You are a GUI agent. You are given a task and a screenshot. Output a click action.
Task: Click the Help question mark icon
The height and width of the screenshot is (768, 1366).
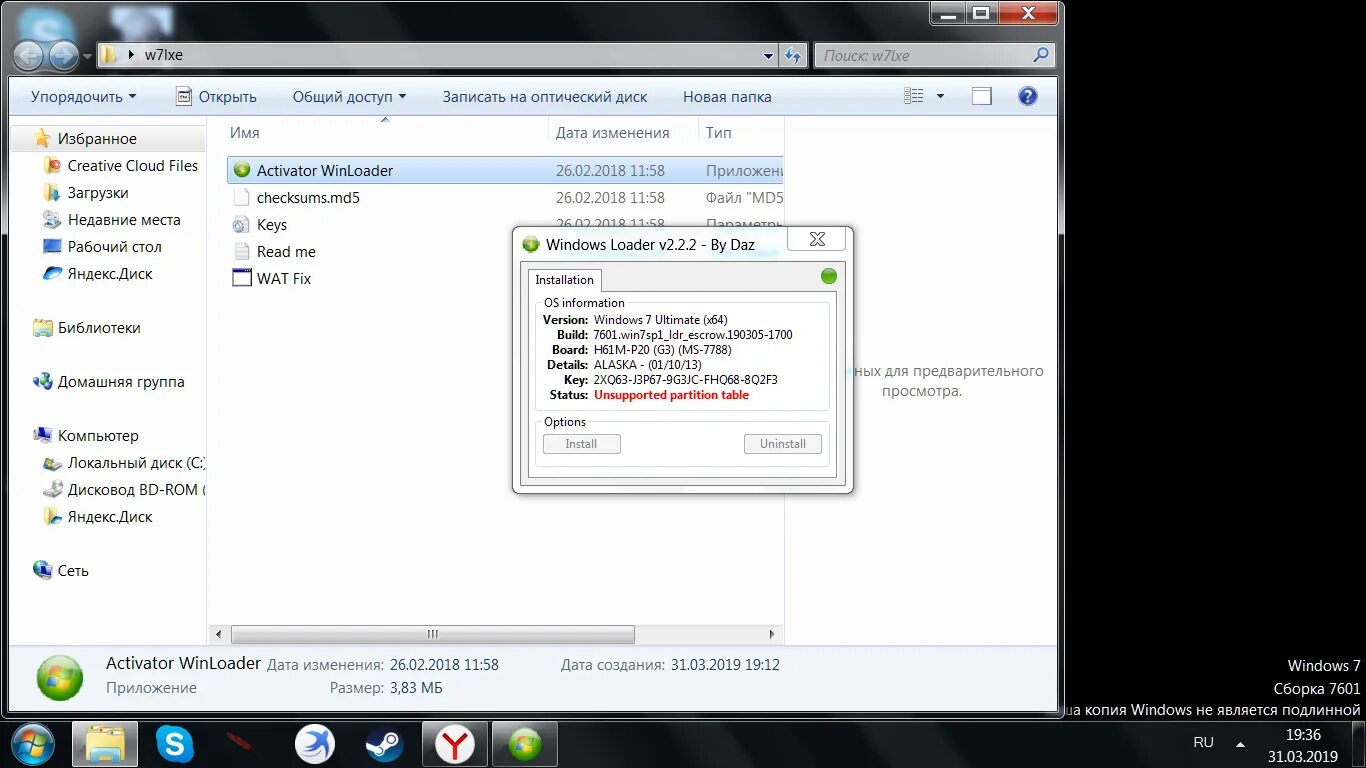coord(1028,96)
